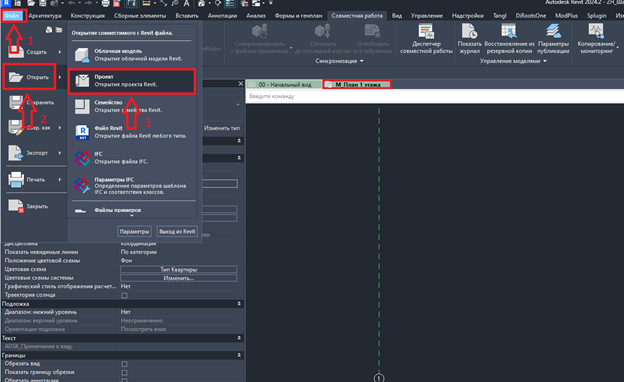Select the Text tool letter A icon
The height and width of the screenshot is (382, 624).
point(186,3)
